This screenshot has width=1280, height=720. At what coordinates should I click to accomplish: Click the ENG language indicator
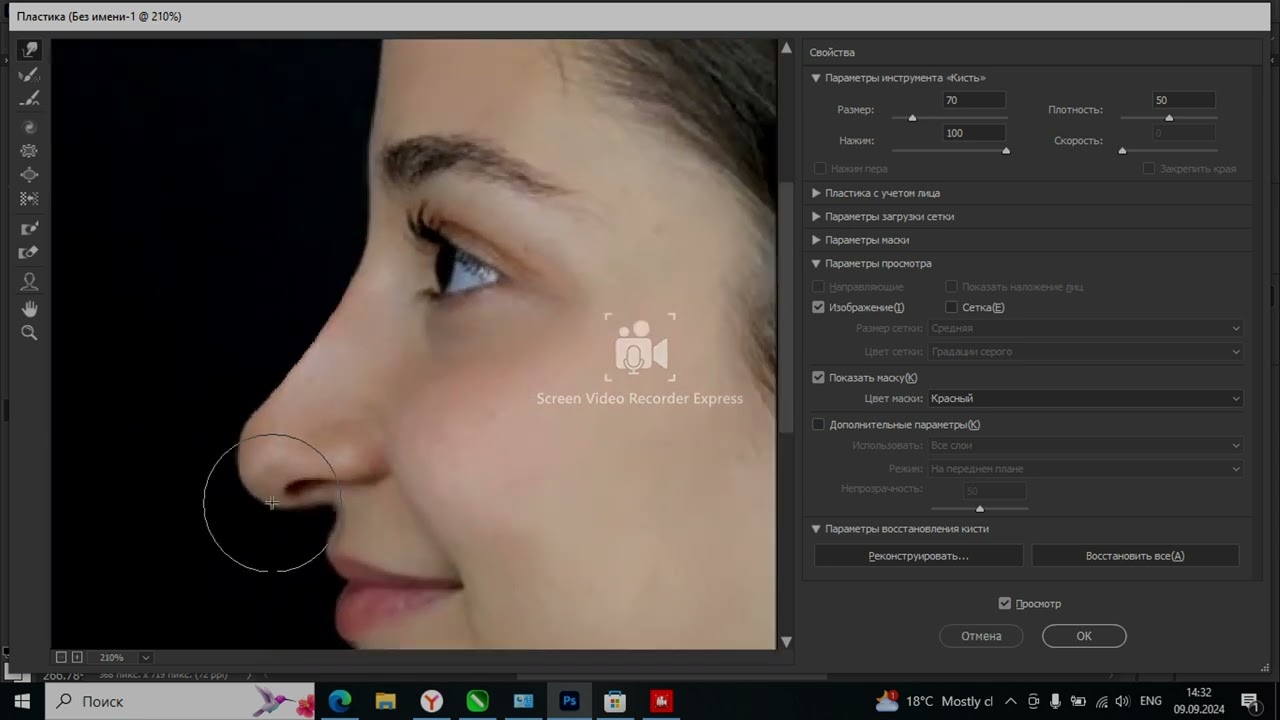[1151, 701]
